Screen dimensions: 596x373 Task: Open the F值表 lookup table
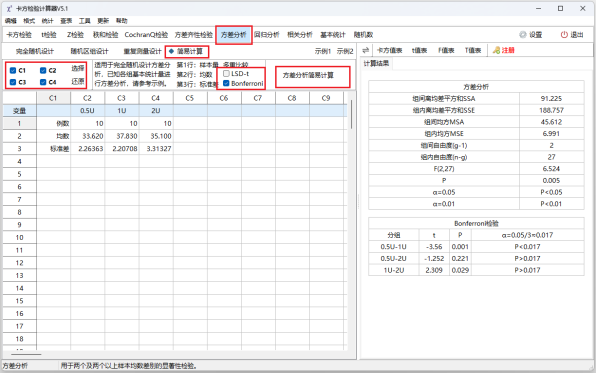tap(446, 50)
